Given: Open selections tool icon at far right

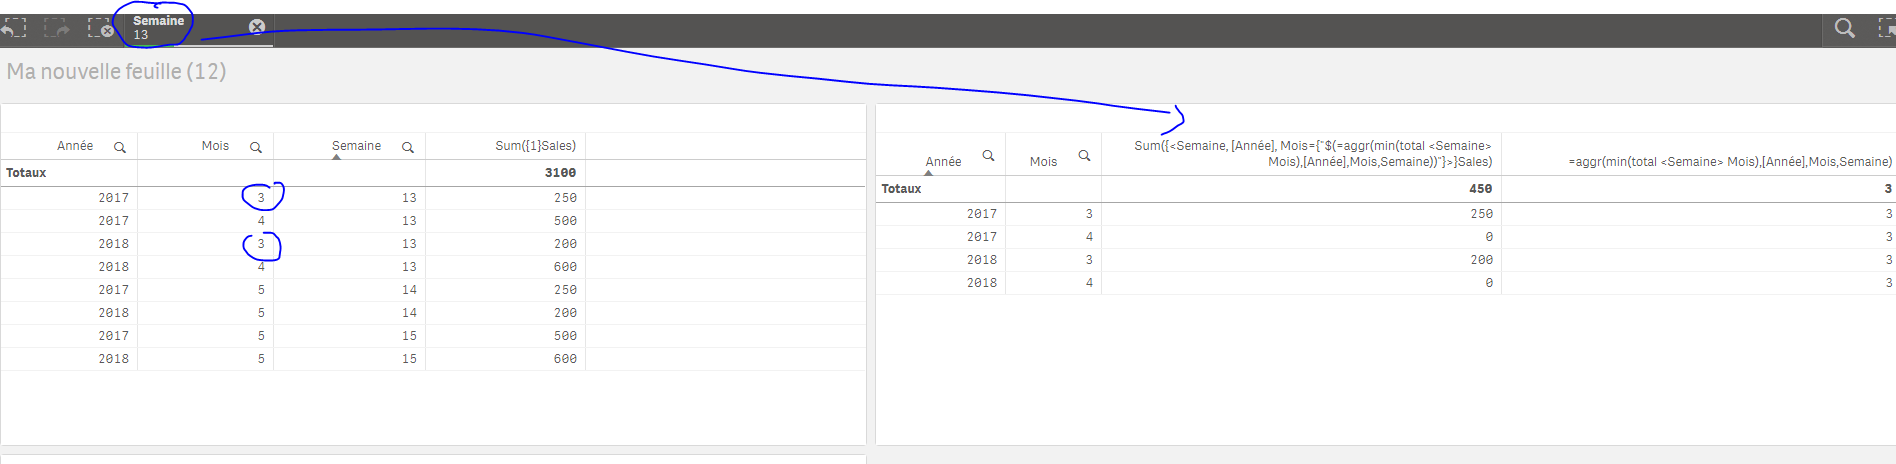Looking at the screenshot, I should pos(1886,28).
